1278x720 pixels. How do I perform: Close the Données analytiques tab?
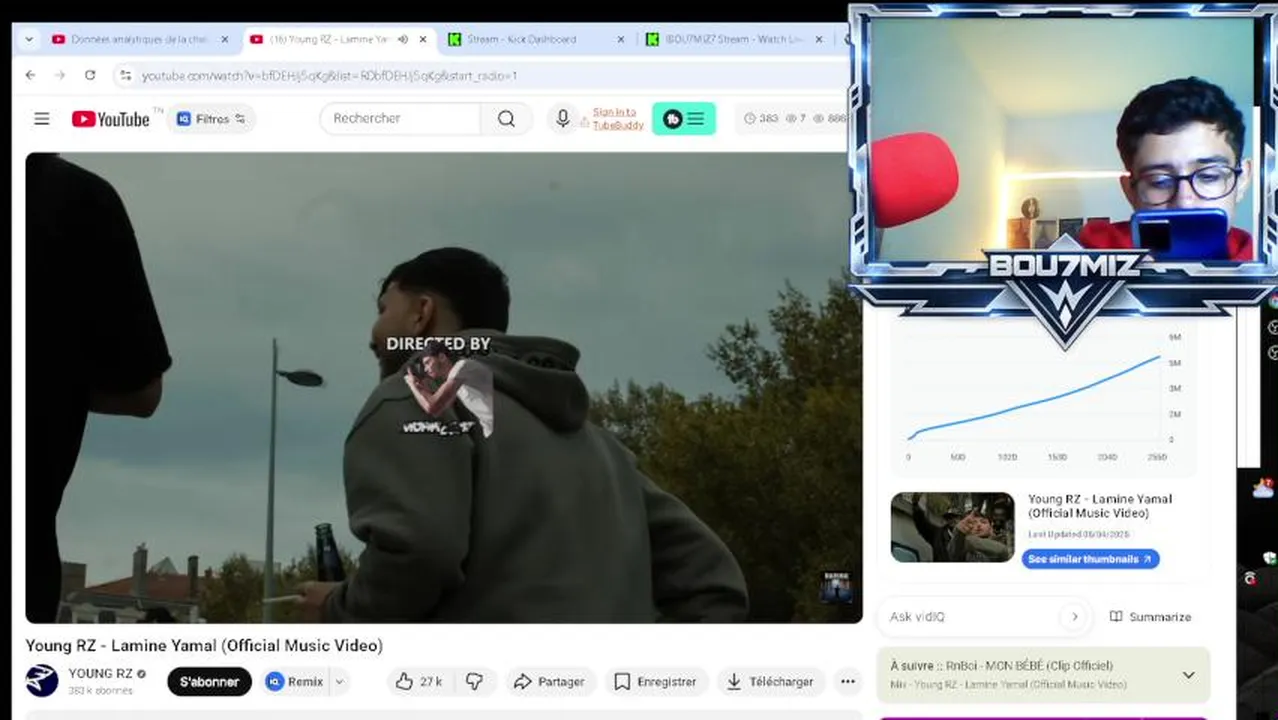click(224, 39)
